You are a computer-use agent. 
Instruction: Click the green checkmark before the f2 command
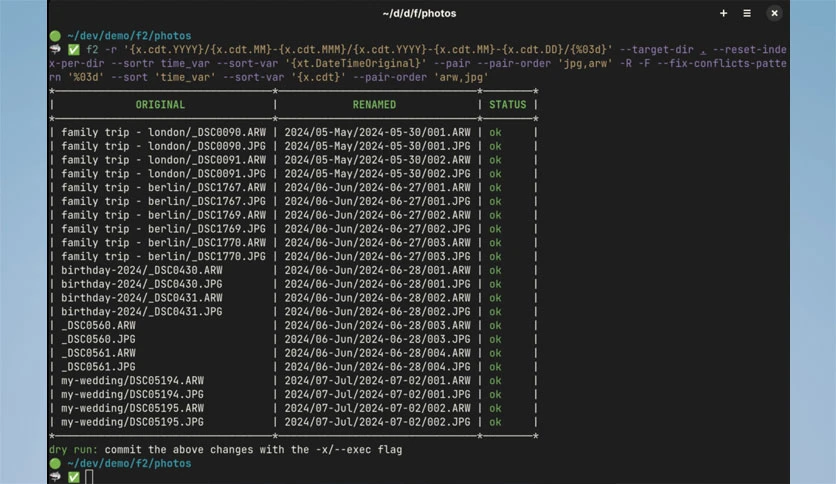74,50
